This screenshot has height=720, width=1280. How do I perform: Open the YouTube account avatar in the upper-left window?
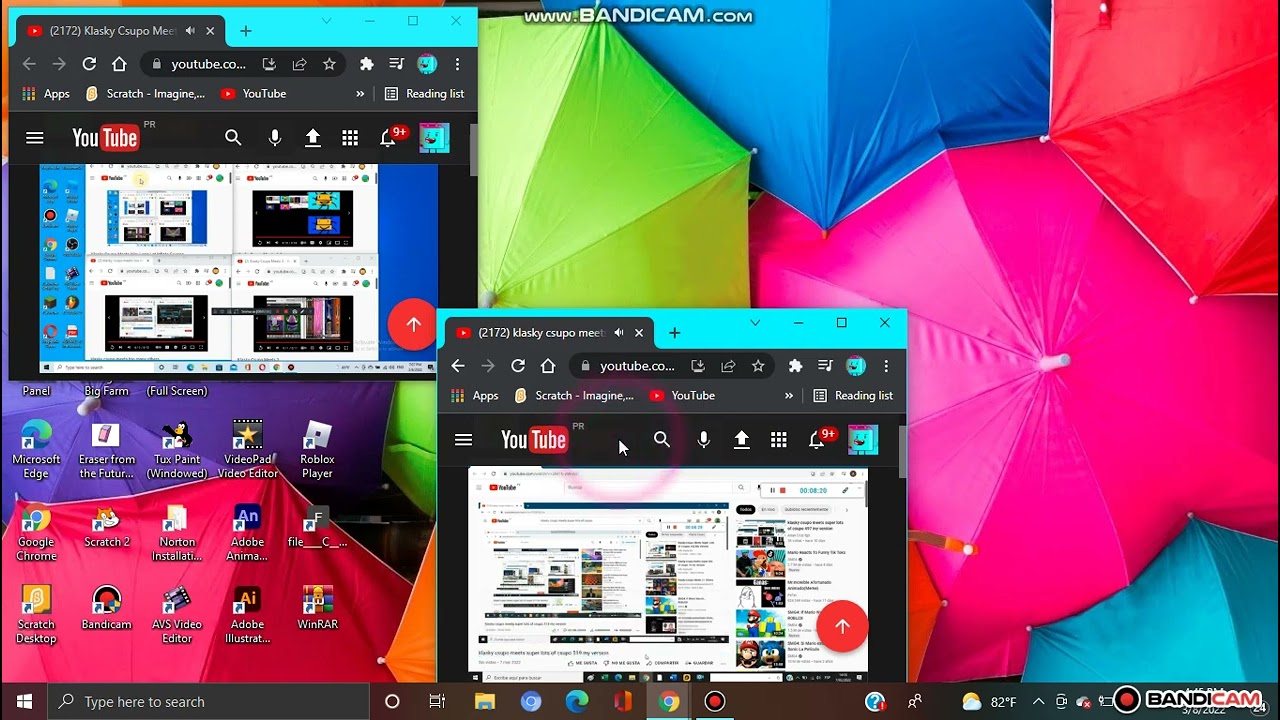tap(434, 138)
